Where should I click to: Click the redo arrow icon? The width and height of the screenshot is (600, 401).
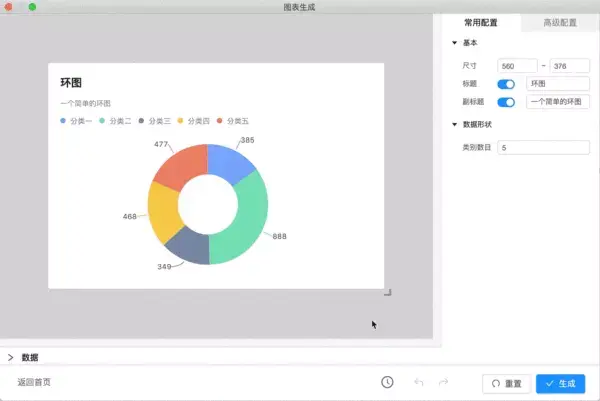443,382
